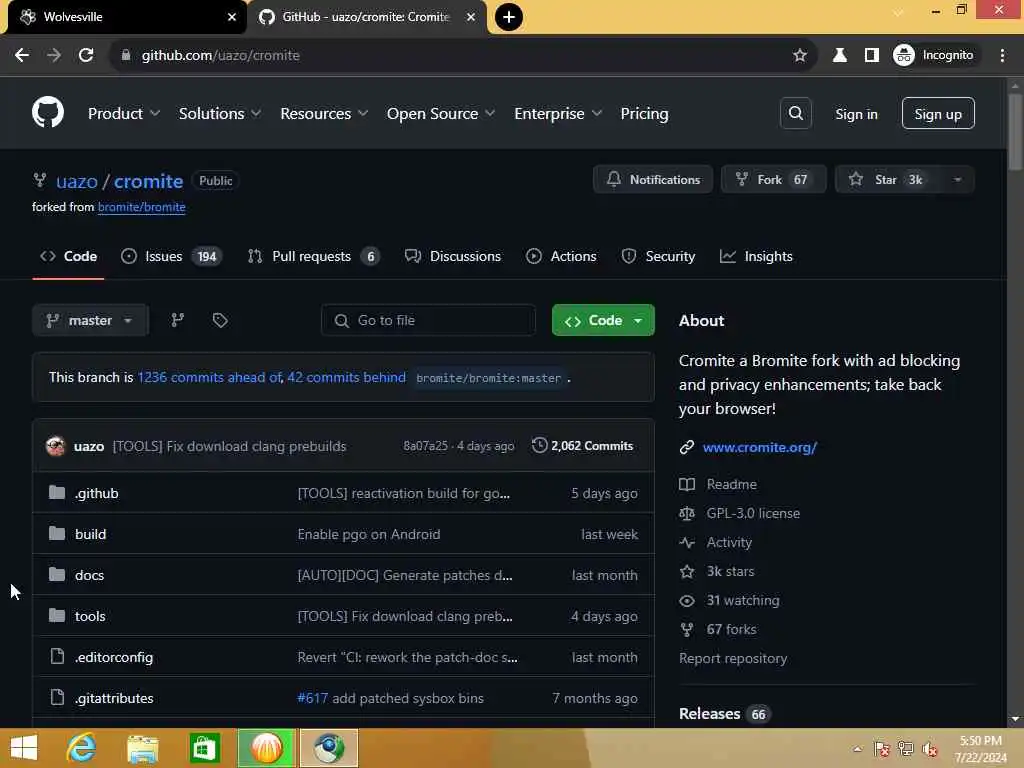
Task: Reload the page with the refresh icon
Action: (x=86, y=56)
